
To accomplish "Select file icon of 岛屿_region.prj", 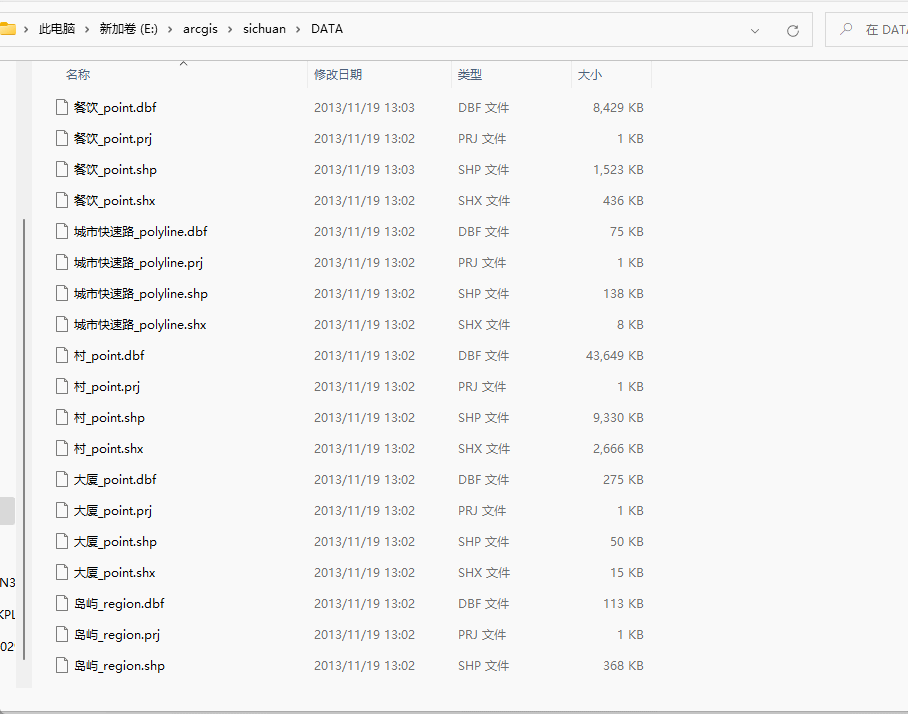I will [62, 634].
